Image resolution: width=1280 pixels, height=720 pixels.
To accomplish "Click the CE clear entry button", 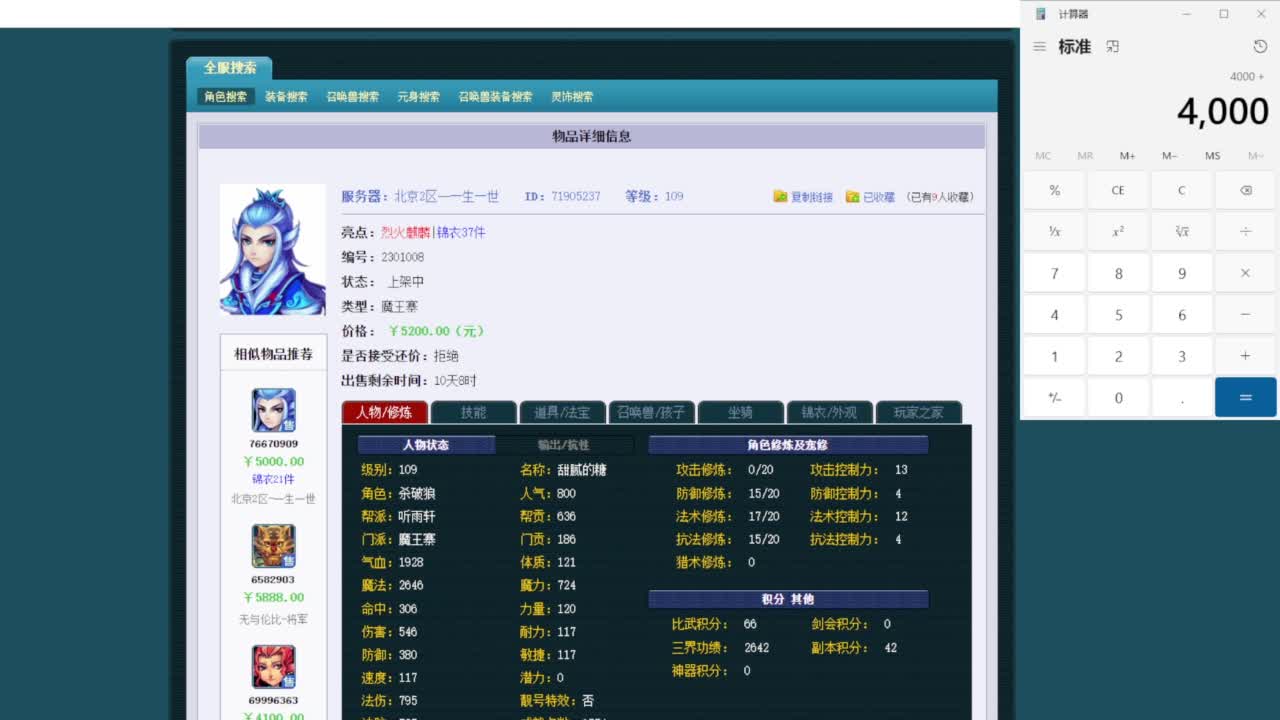I will tap(1118, 189).
